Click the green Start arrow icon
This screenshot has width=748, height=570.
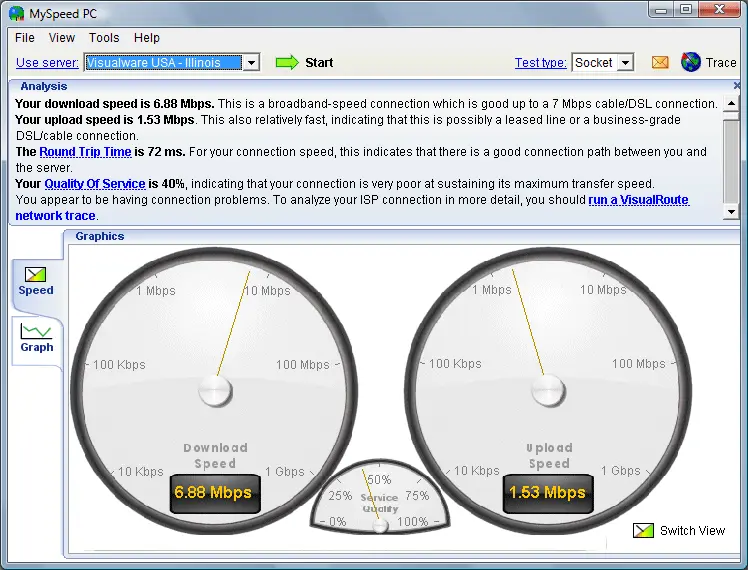(x=287, y=62)
